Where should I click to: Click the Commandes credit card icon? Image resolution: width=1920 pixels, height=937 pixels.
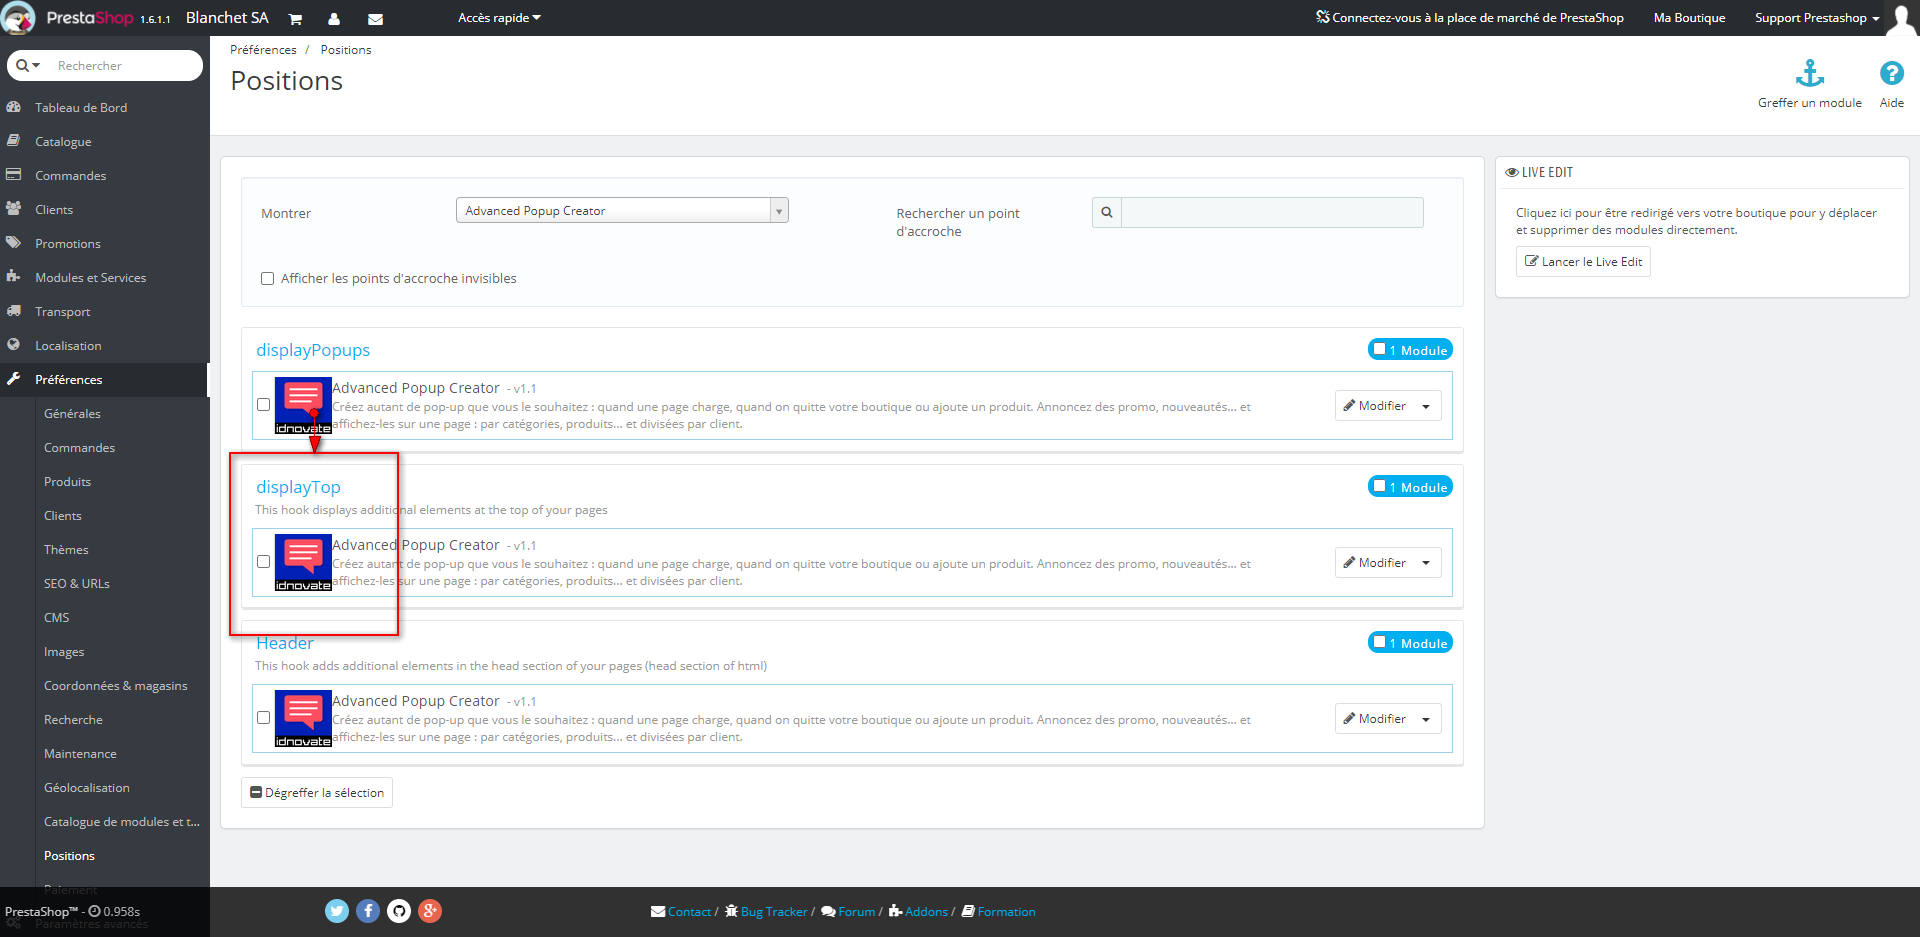coord(14,175)
